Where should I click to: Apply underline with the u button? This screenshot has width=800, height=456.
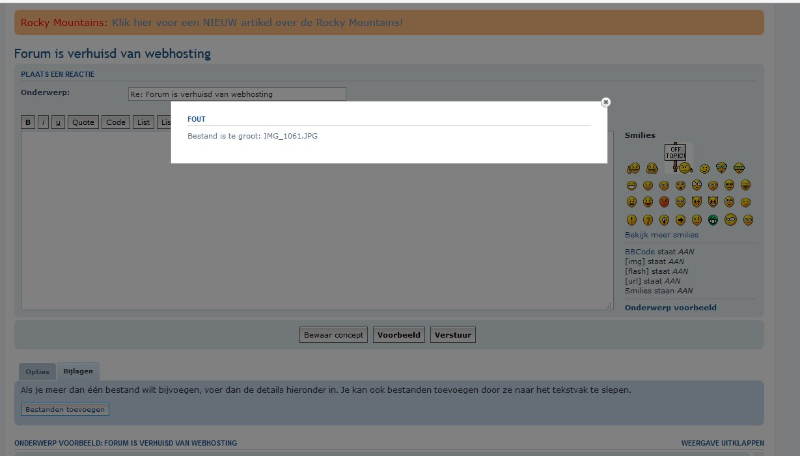[58, 122]
